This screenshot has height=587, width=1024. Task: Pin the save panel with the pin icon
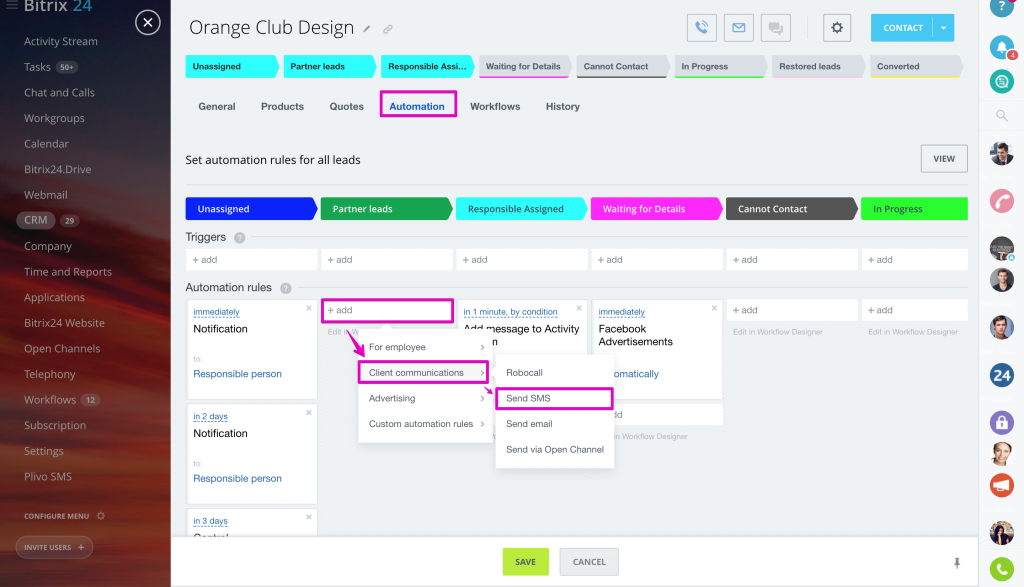(957, 563)
